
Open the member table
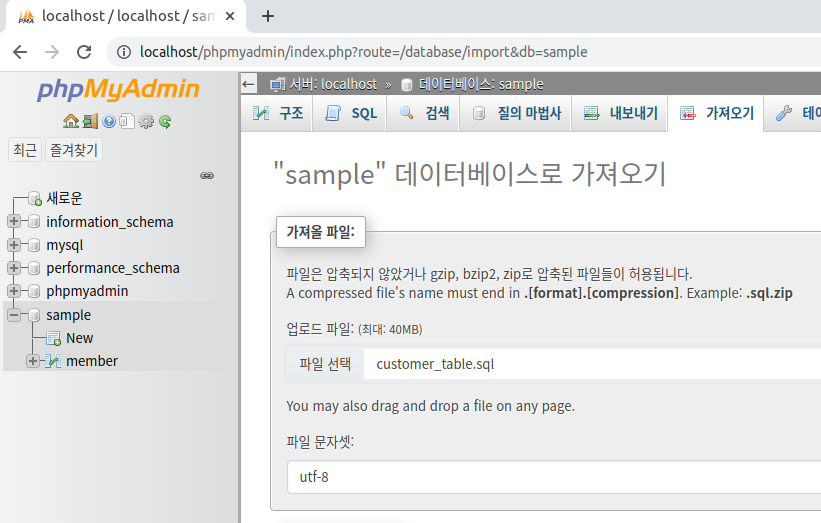point(92,361)
